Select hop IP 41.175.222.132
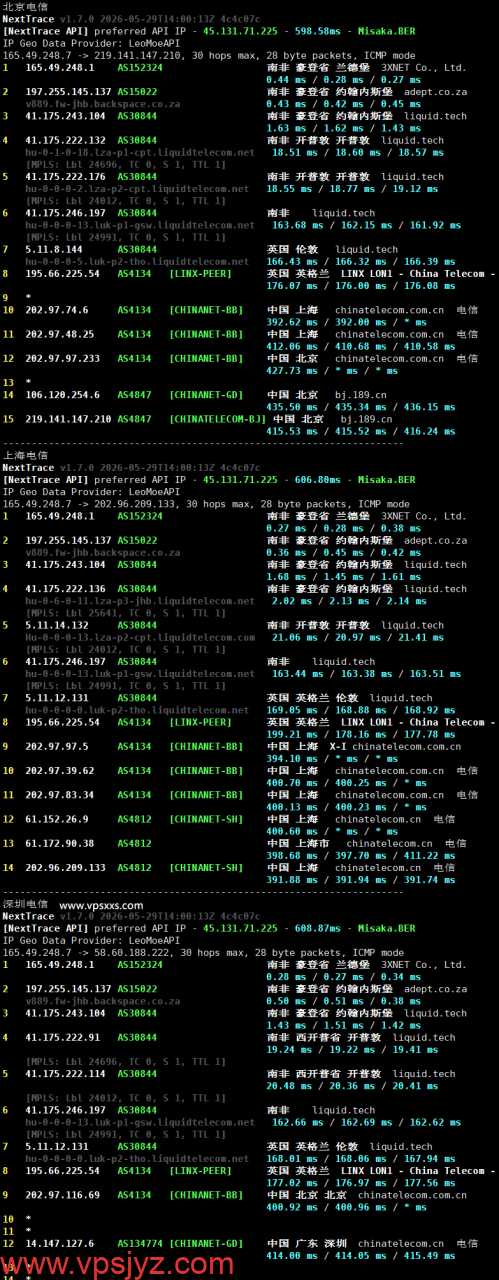Screen dimensions: 499x1280 tap(65, 140)
